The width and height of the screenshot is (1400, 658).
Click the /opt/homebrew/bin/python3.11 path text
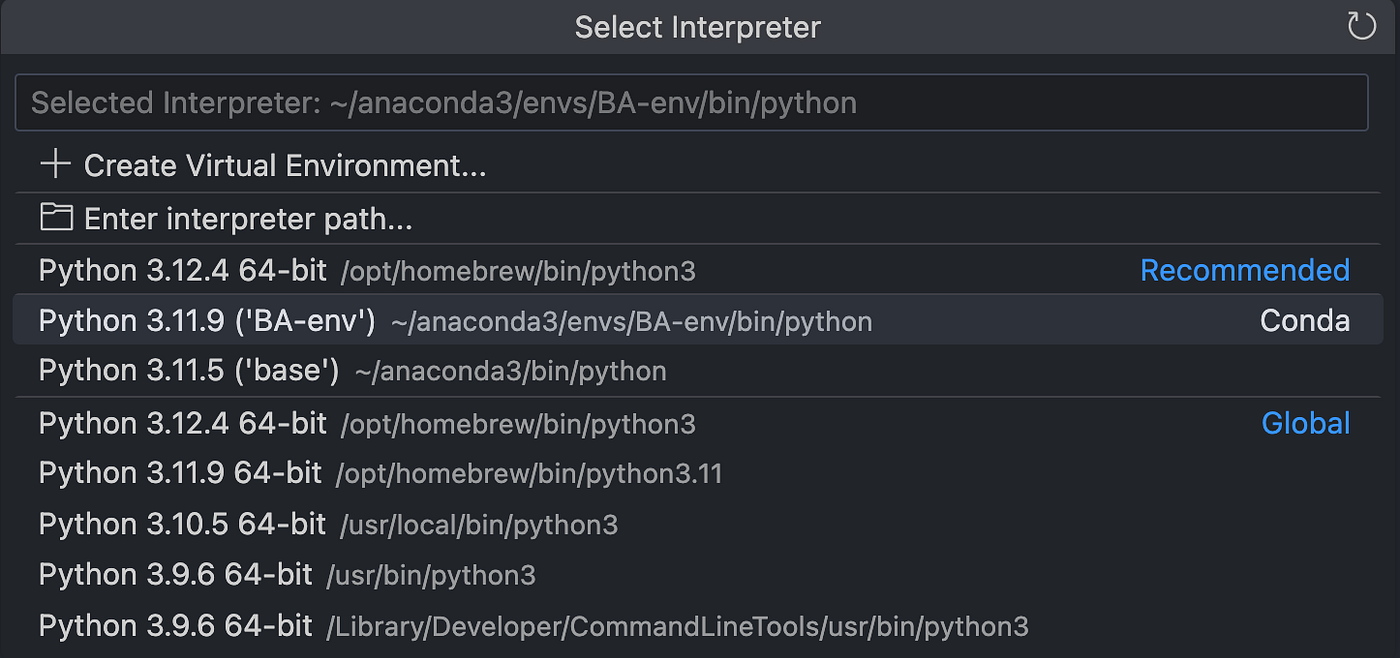pos(529,474)
